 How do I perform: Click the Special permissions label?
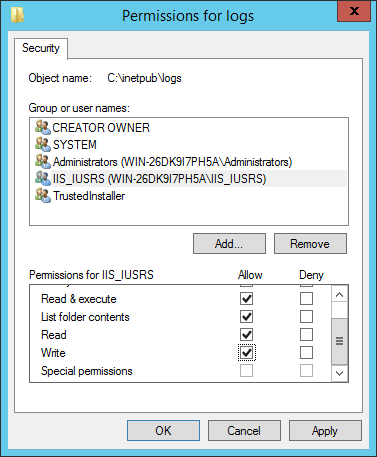(87, 371)
